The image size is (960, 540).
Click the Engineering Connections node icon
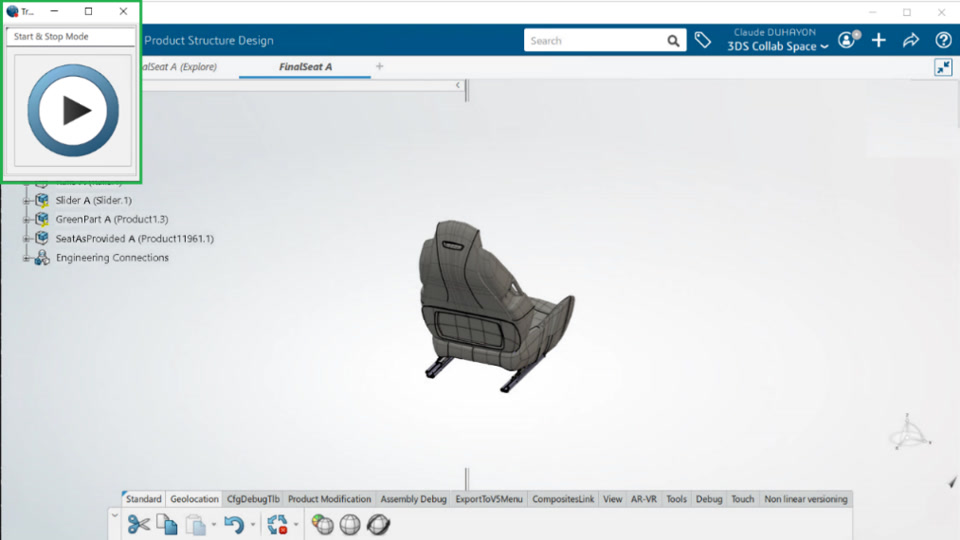pyautogui.click(x=42, y=258)
